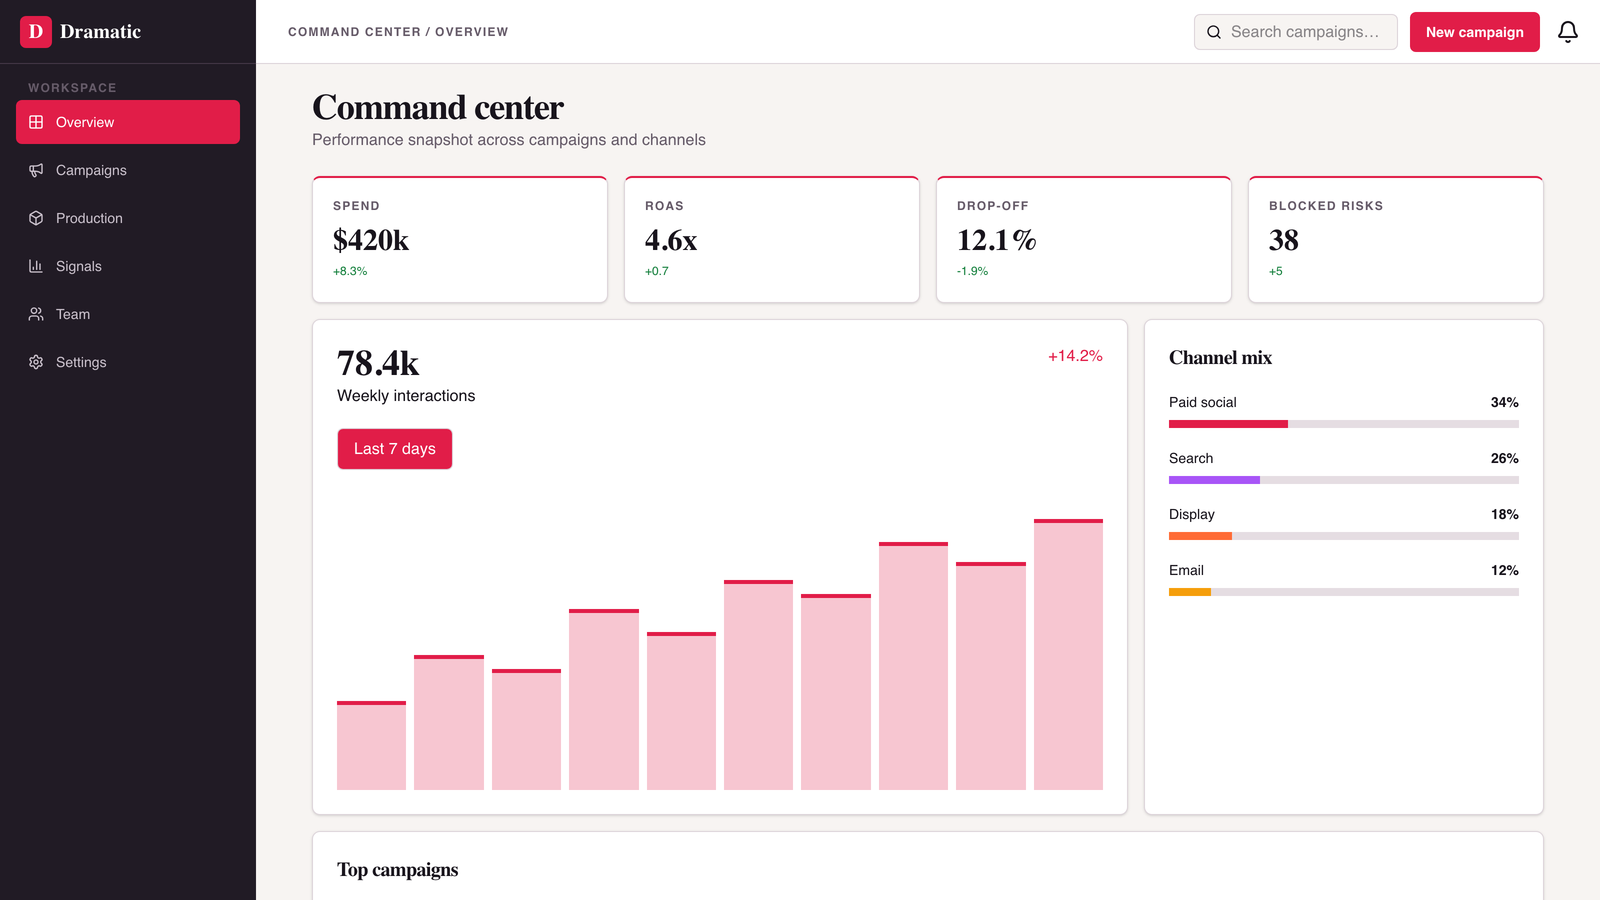Open the ROAS 4.6x card
The height and width of the screenshot is (900, 1600).
tap(772, 240)
